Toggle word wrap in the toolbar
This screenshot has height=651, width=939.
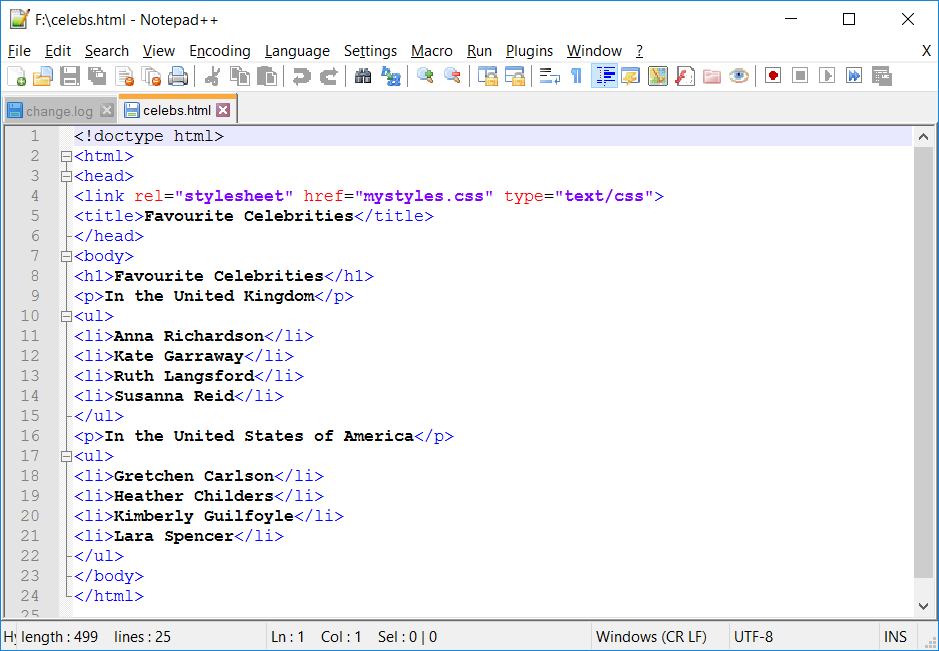tap(549, 77)
